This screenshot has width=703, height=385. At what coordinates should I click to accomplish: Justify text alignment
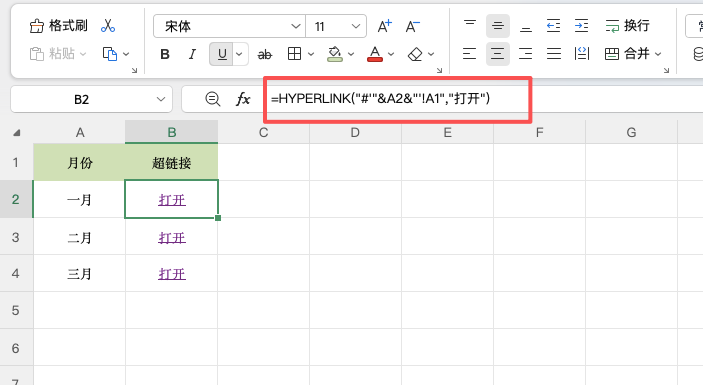[554, 54]
